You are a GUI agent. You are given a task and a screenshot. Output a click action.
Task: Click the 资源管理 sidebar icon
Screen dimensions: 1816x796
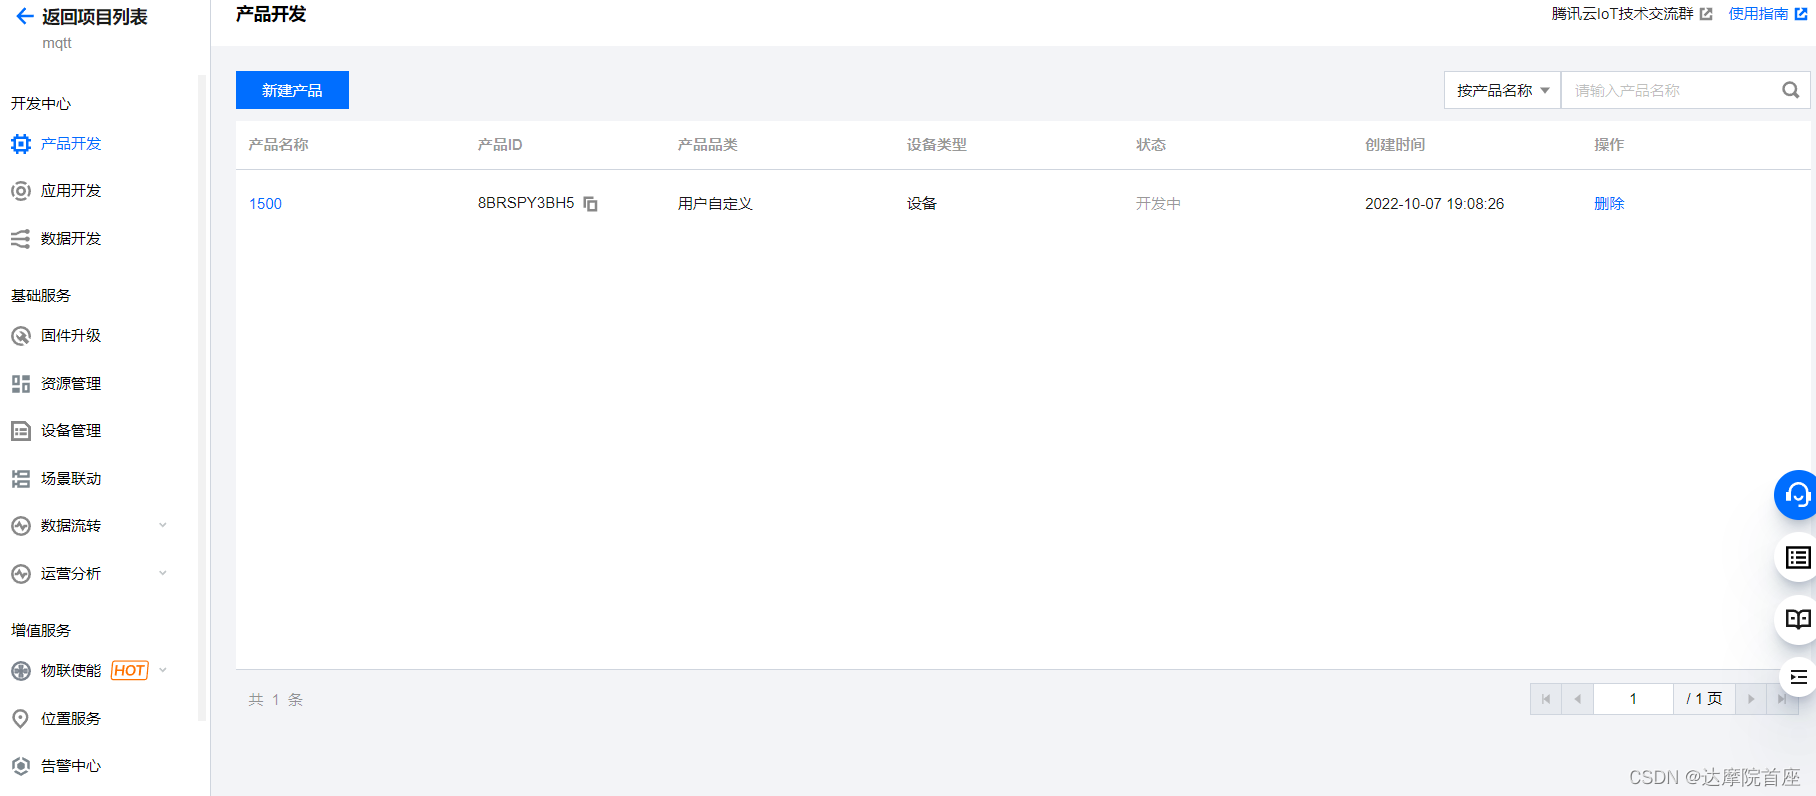click(21, 384)
